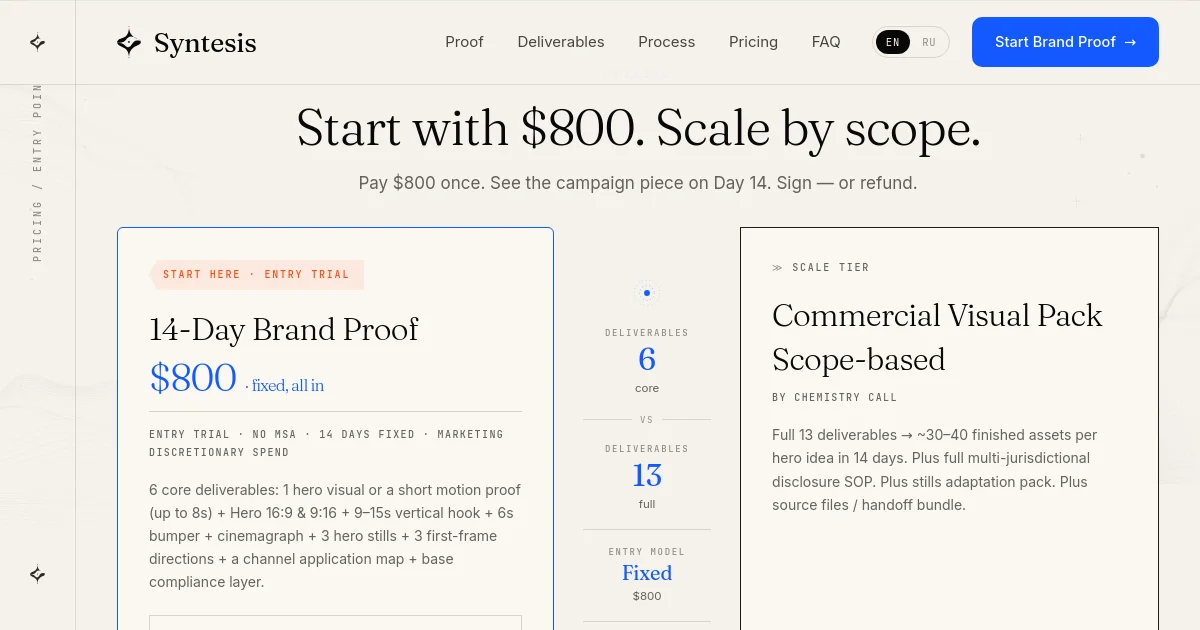Open the Process nav link

click(667, 42)
